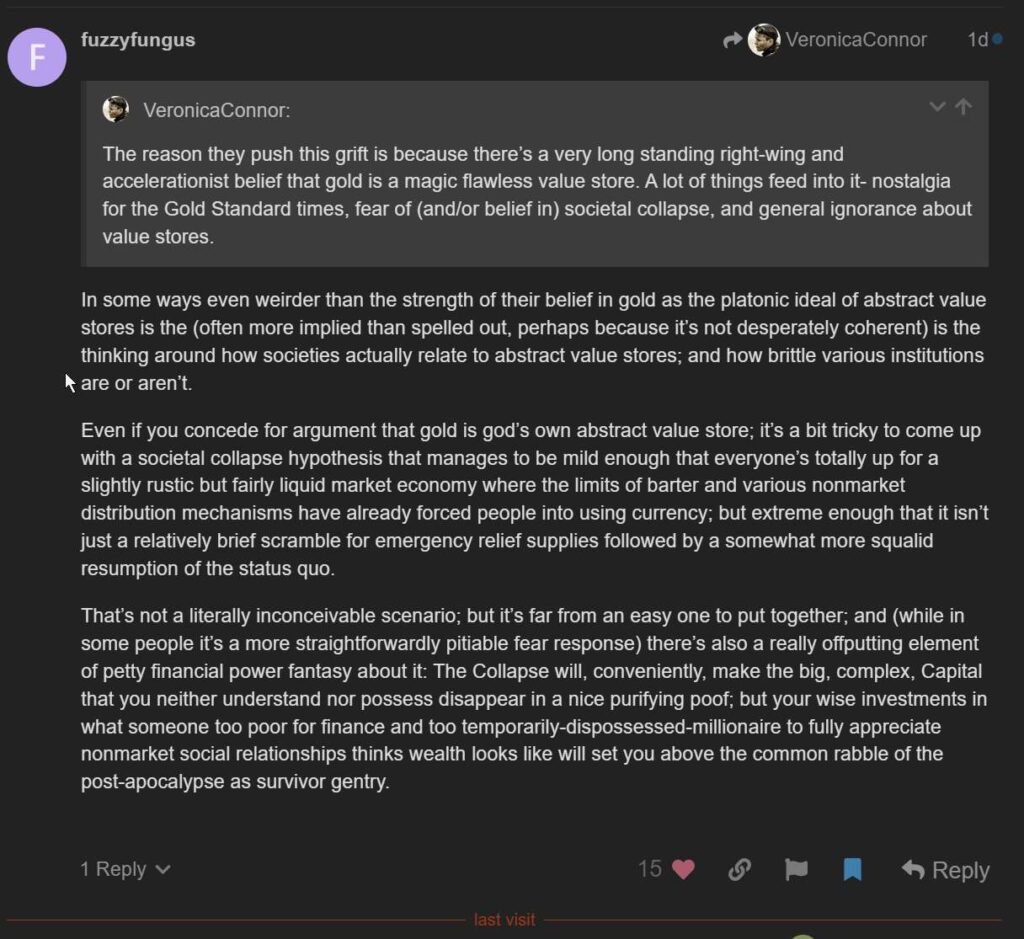The height and width of the screenshot is (939, 1024).
Task: Show the post VeronicaConnor is replied to
Action: pyautogui.click(x=856, y=40)
